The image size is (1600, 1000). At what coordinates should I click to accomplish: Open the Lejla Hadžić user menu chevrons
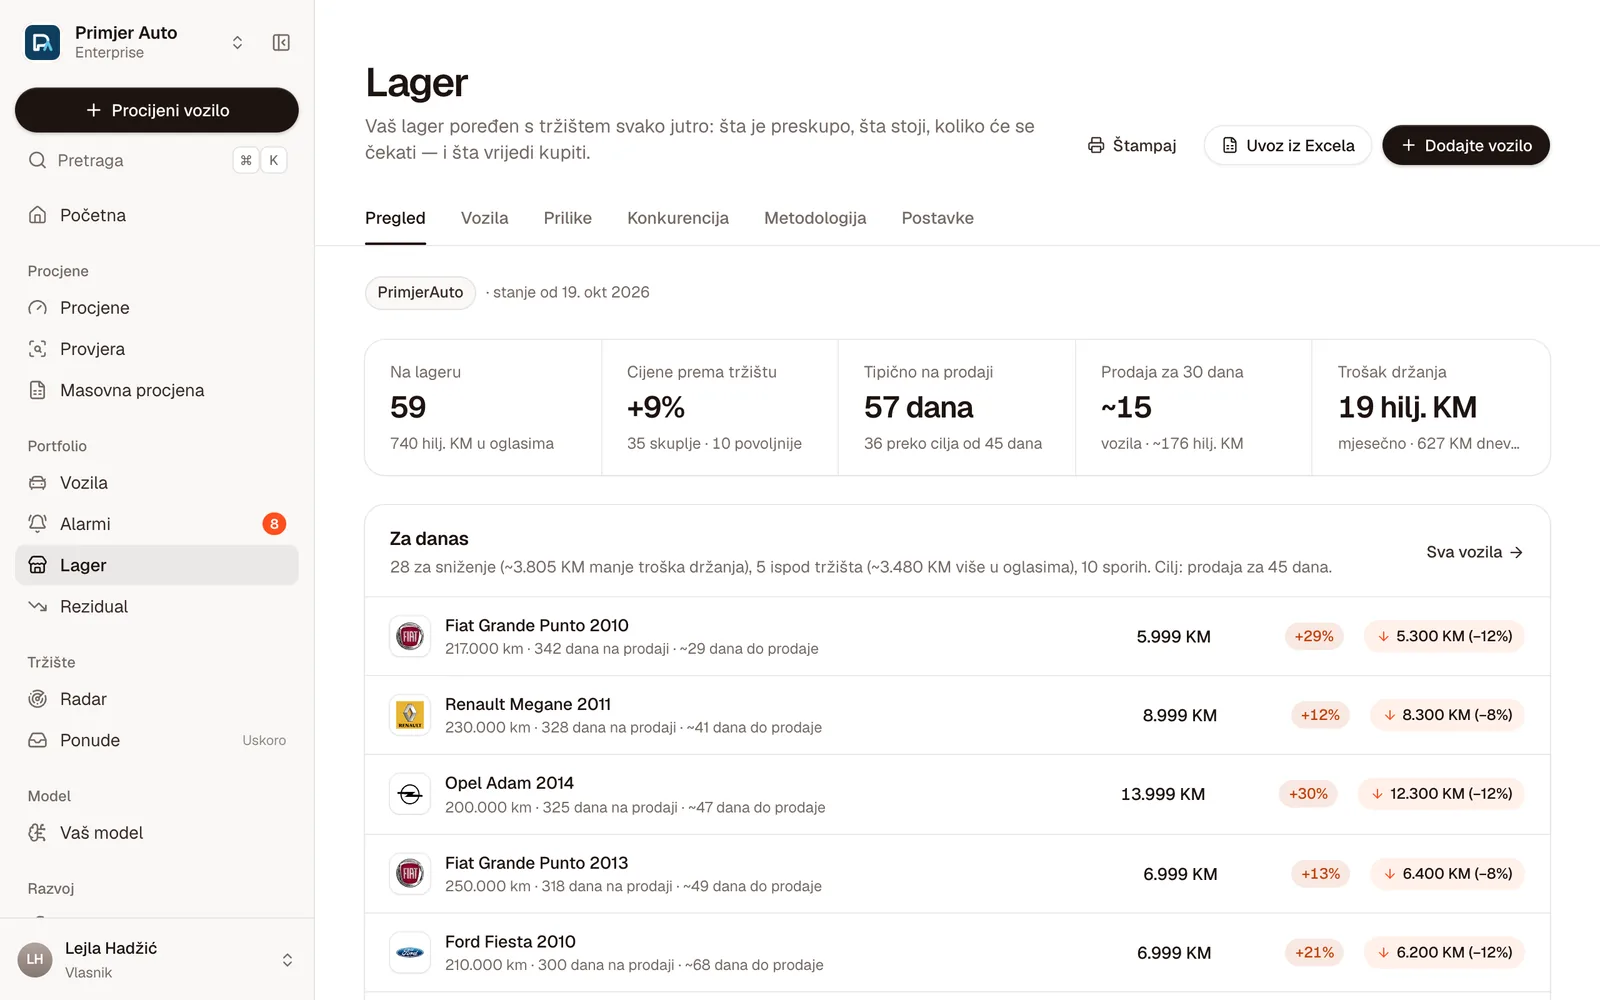(287, 960)
